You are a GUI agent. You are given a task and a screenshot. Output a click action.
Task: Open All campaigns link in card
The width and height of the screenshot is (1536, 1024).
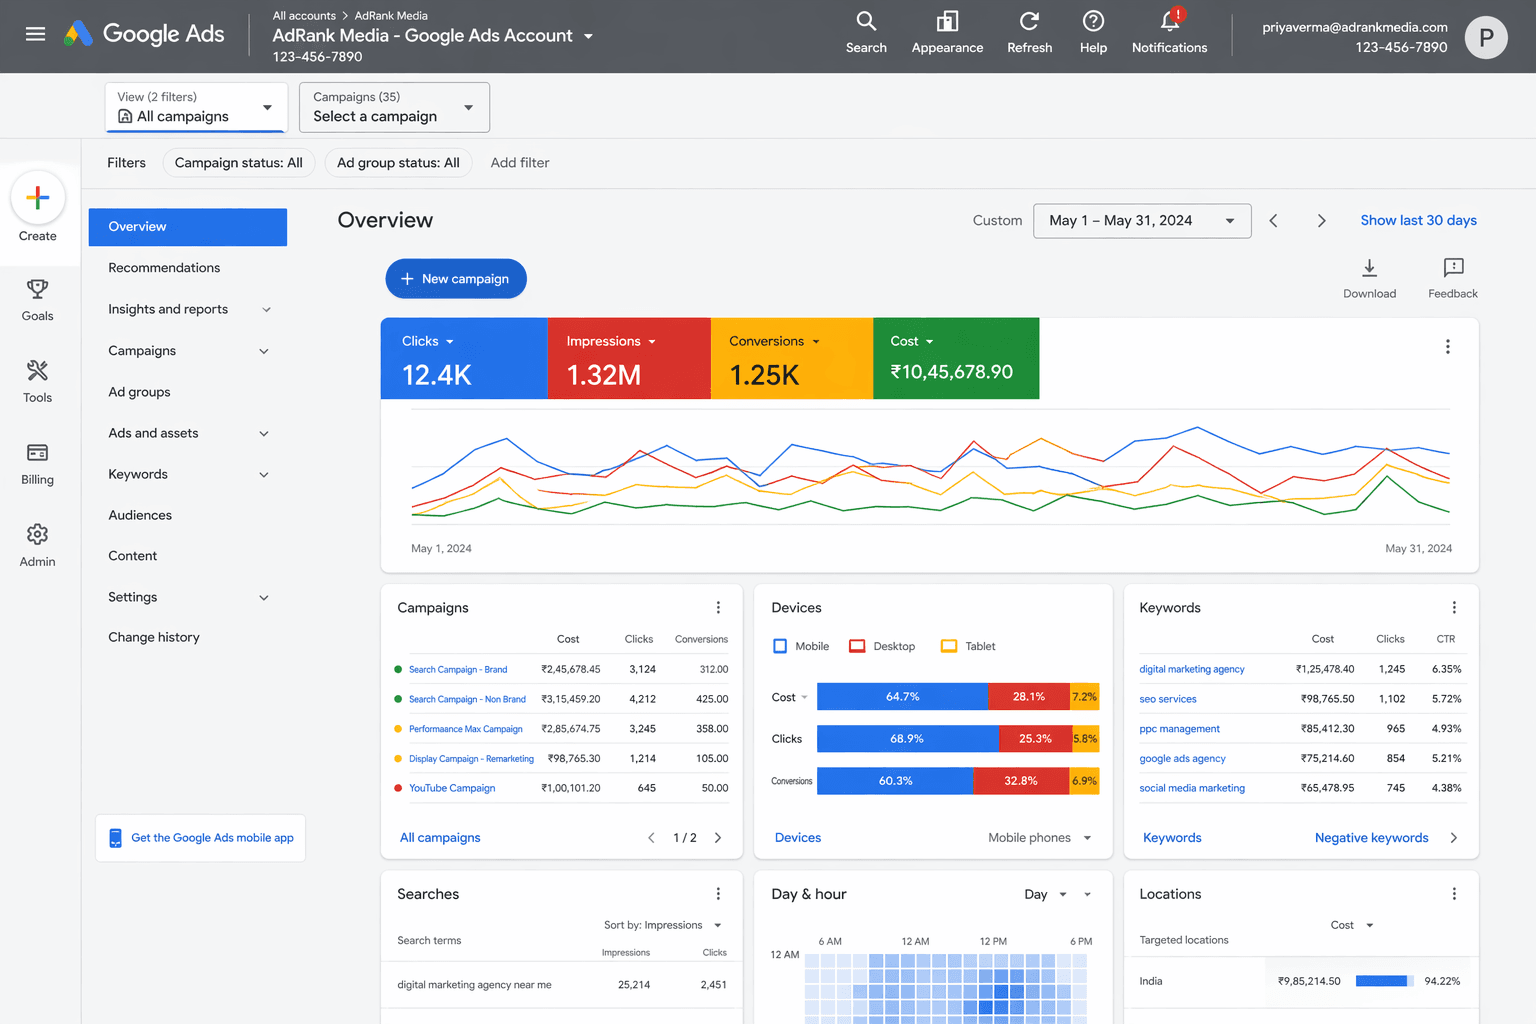440,838
